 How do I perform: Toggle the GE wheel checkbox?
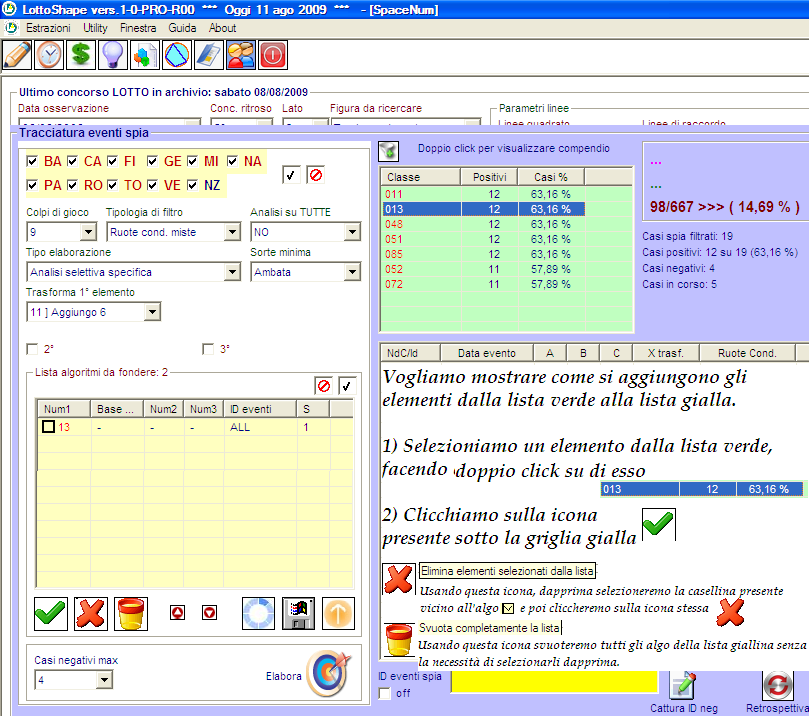click(x=152, y=161)
